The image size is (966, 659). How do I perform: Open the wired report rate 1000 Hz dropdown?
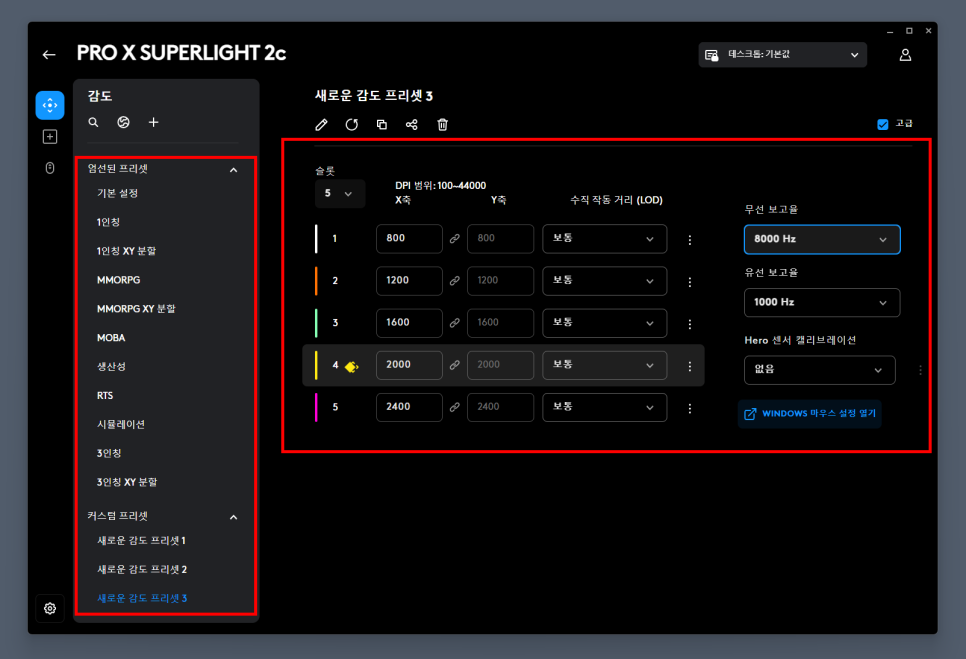[x=822, y=302]
